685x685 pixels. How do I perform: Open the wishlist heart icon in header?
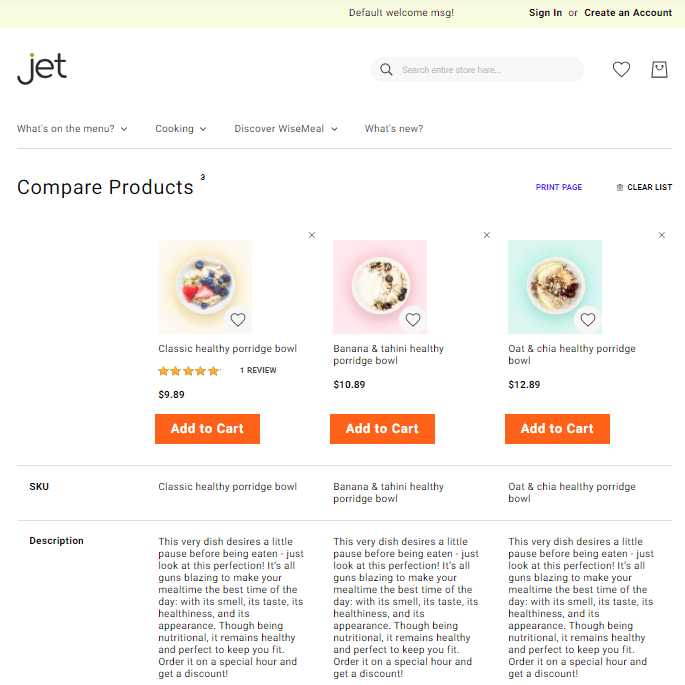(621, 69)
